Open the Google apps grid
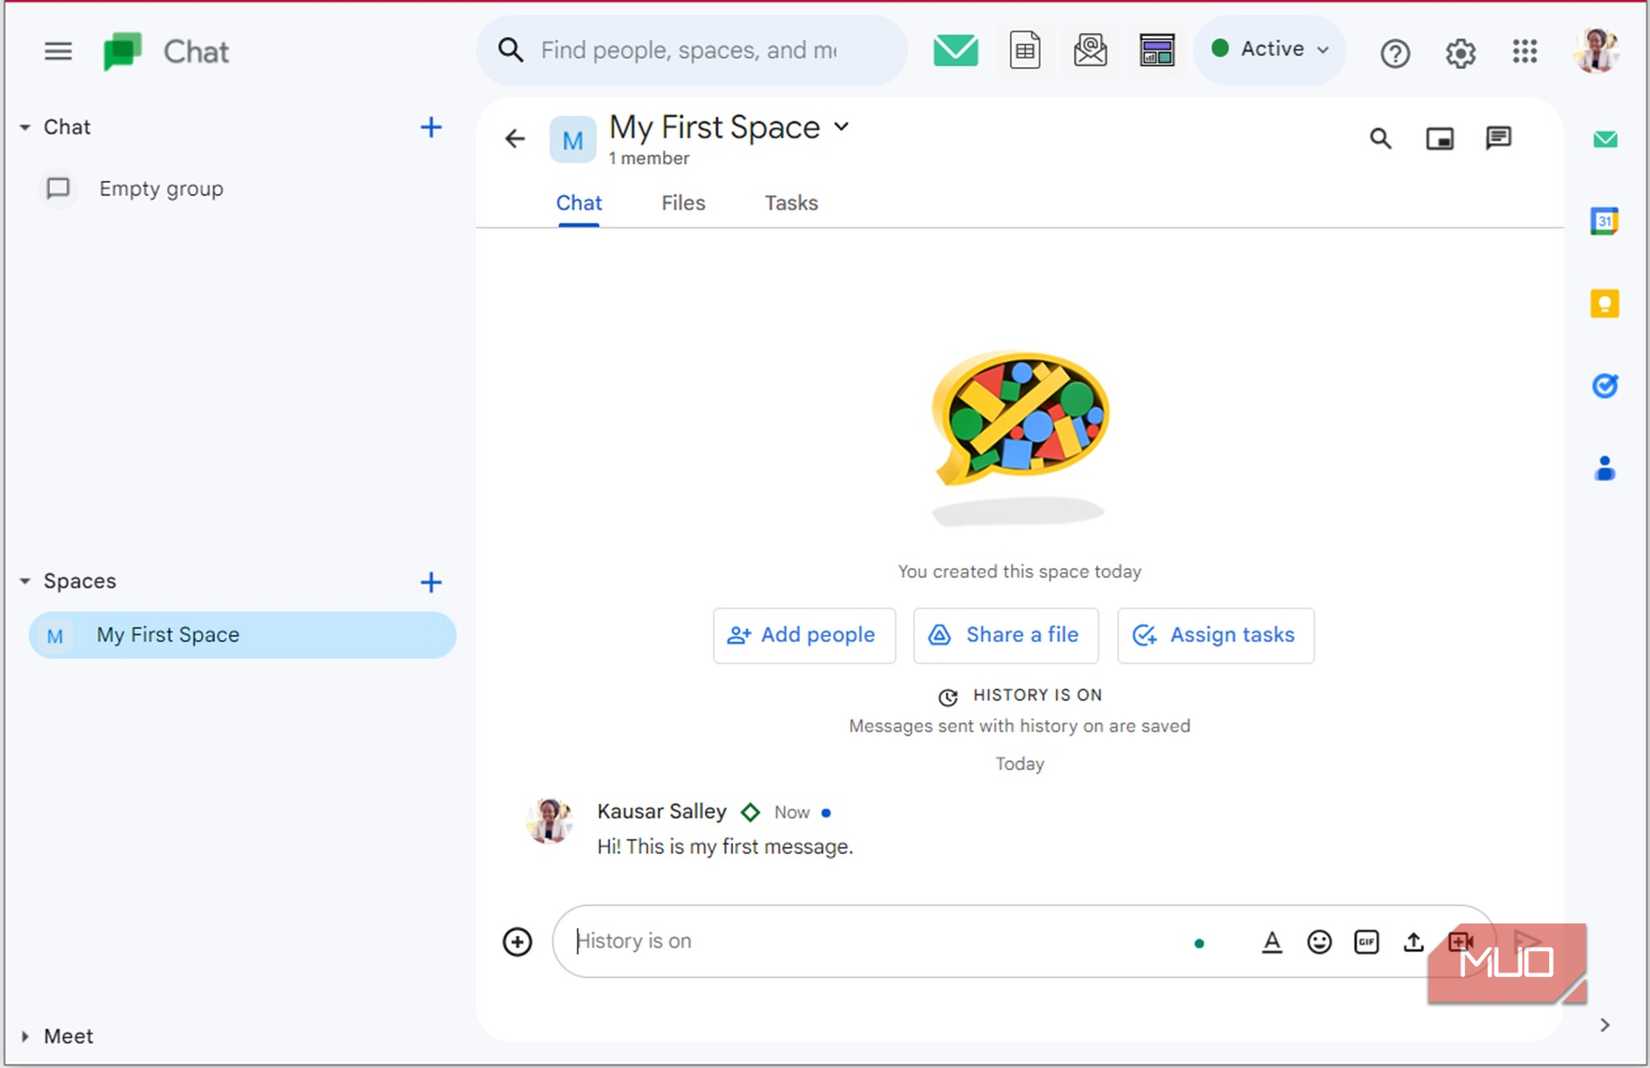Image resolution: width=1650 pixels, height=1068 pixels. point(1525,51)
